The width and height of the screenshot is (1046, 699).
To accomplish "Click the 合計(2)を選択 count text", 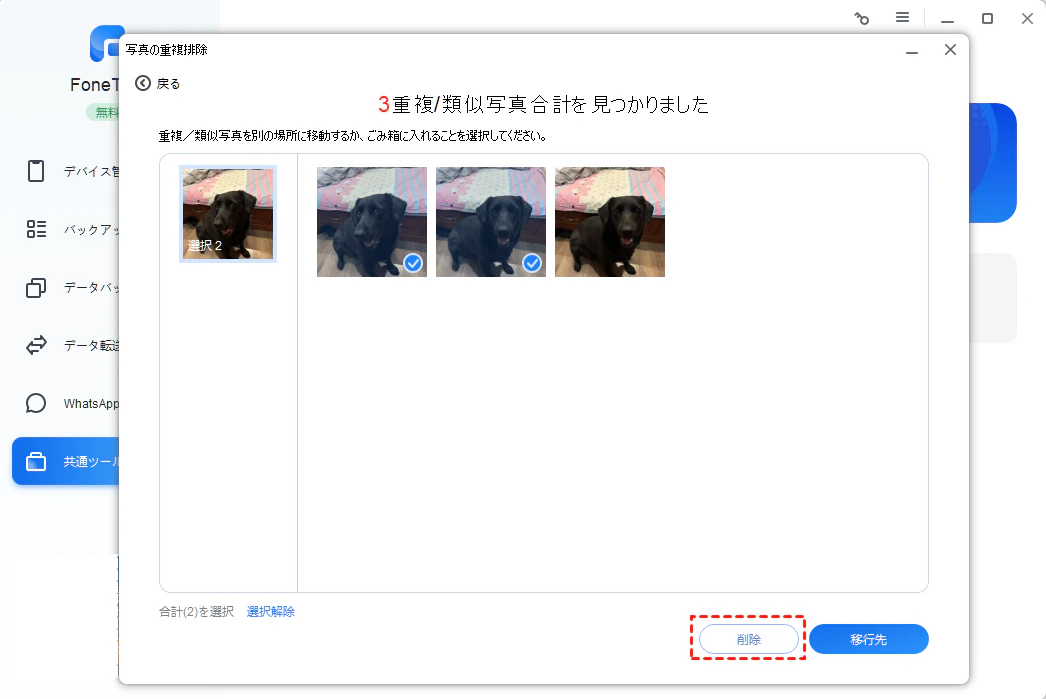I will (196, 612).
